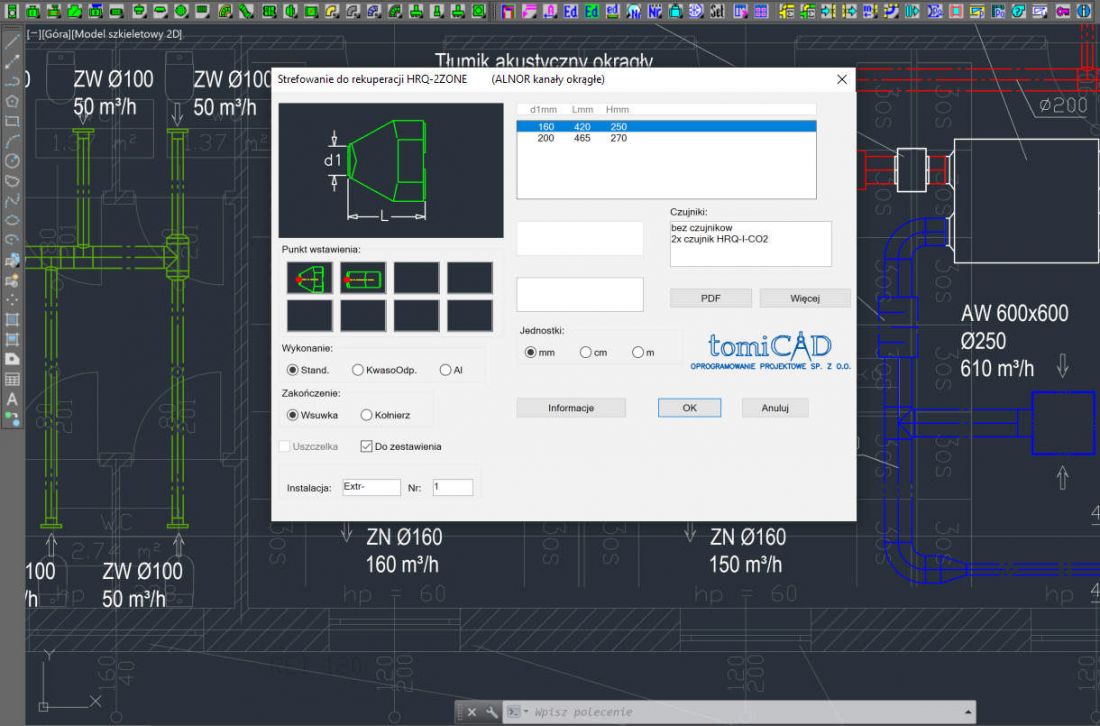Click the green 'Ed' edit icon
The width and height of the screenshot is (1100, 726).
(591, 11)
